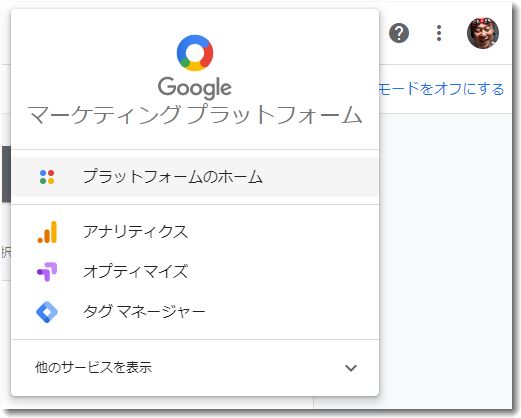Select プラットフォームのホーム menu entry

pyautogui.click(x=195, y=177)
